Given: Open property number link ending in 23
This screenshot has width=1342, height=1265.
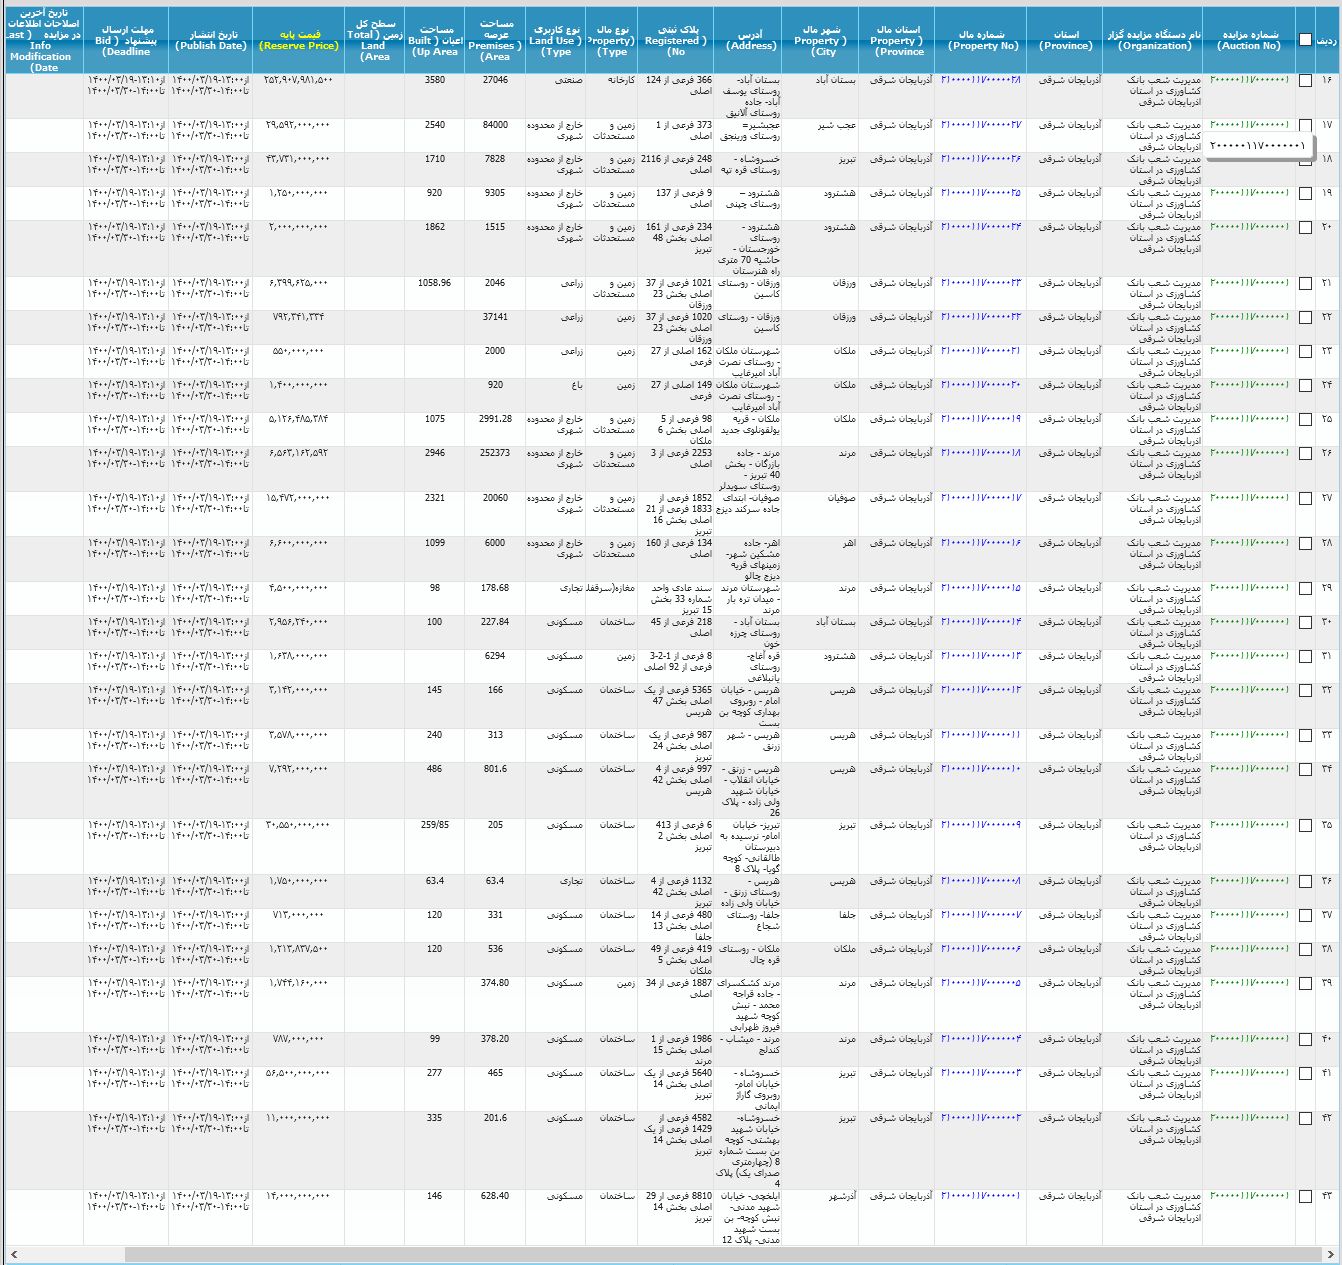Looking at the screenshot, I should pyautogui.click(x=981, y=283).
